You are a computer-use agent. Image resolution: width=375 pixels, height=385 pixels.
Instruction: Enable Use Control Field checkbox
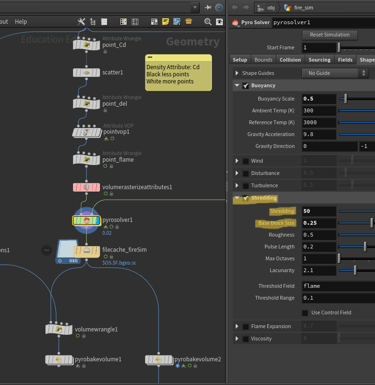tap(305, 313)
